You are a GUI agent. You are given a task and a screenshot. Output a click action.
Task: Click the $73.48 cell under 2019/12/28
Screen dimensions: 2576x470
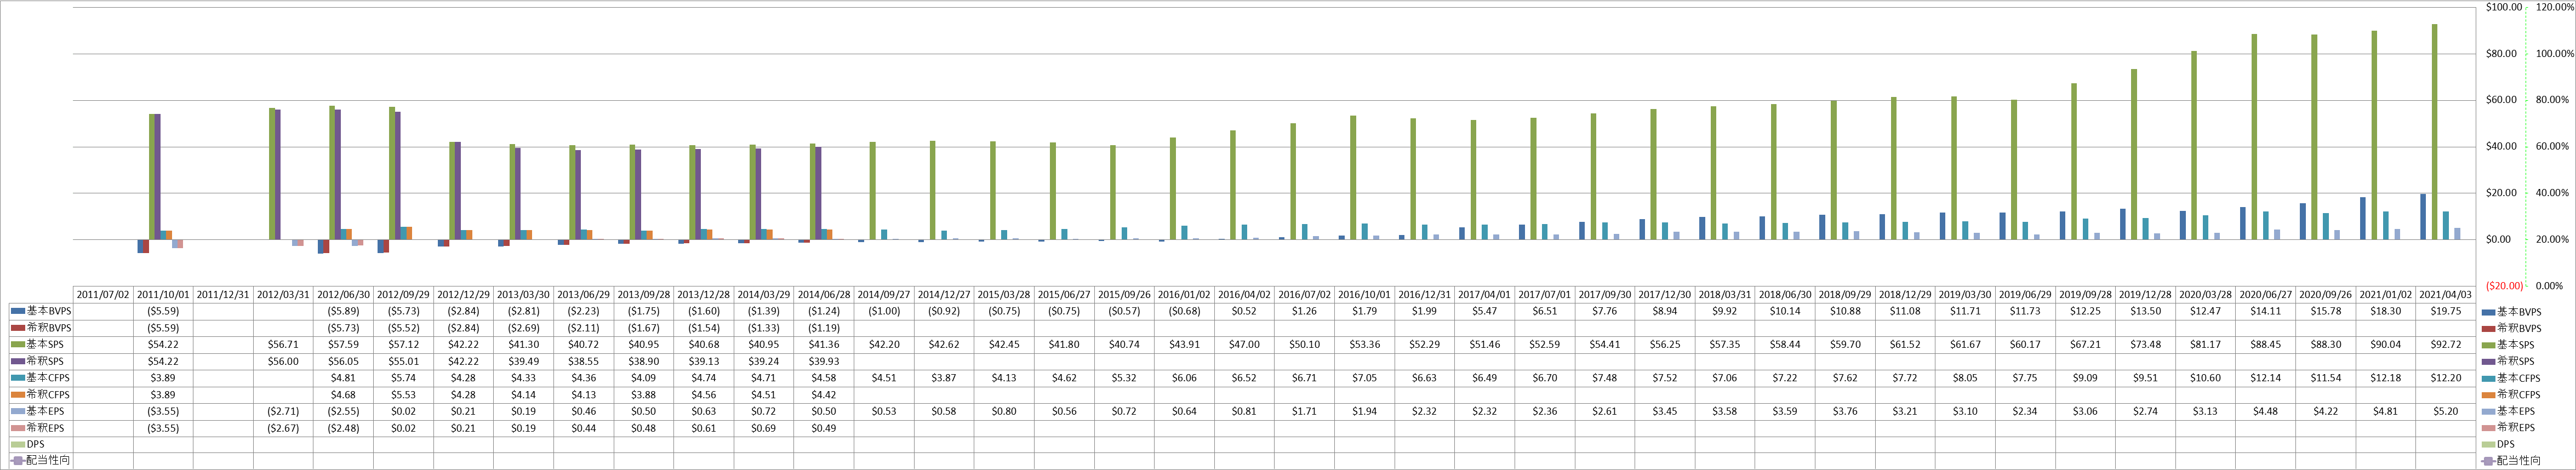(x=2146, y=344)
